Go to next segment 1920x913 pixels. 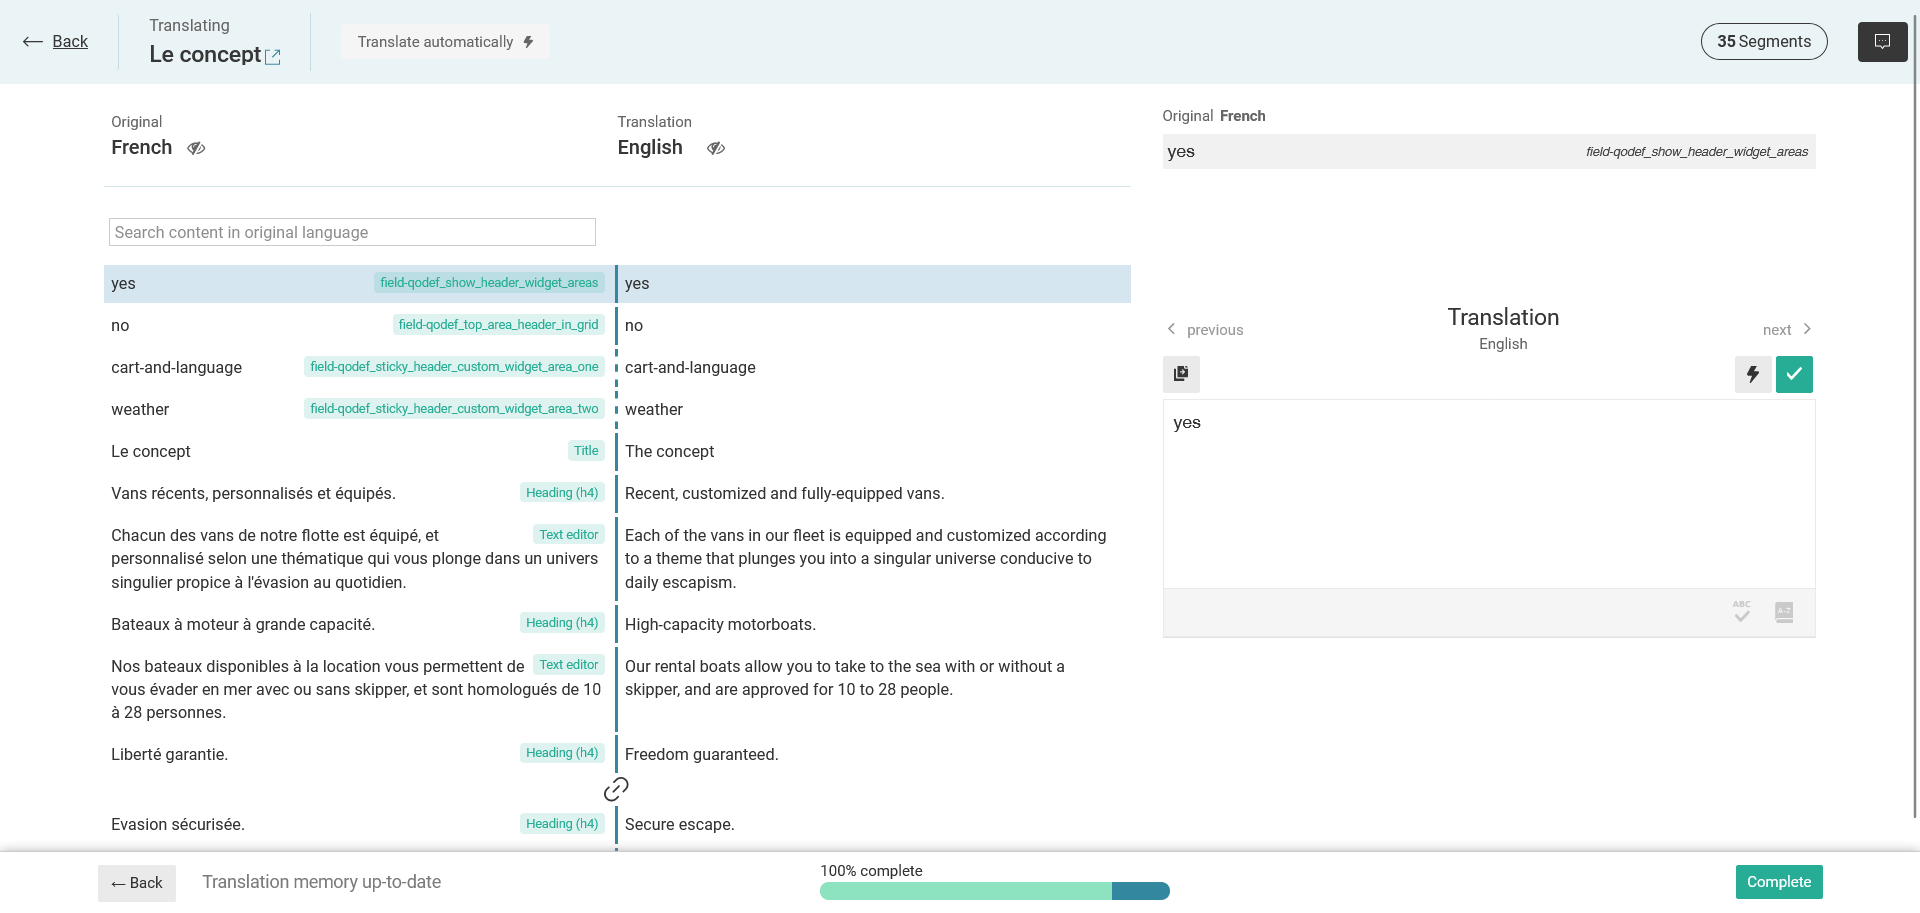coord(1786,330)
